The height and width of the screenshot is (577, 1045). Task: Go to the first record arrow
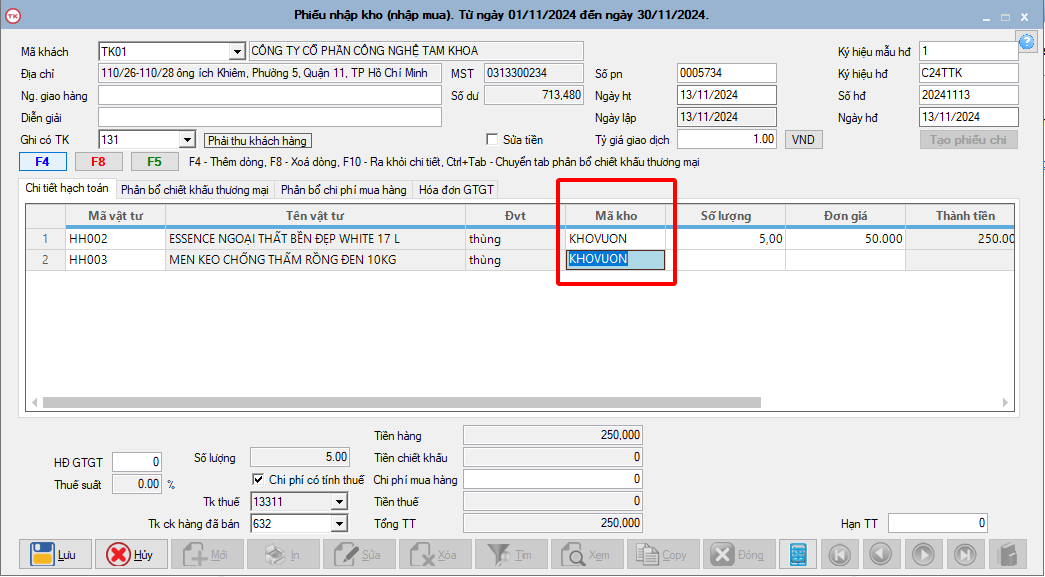840,554
